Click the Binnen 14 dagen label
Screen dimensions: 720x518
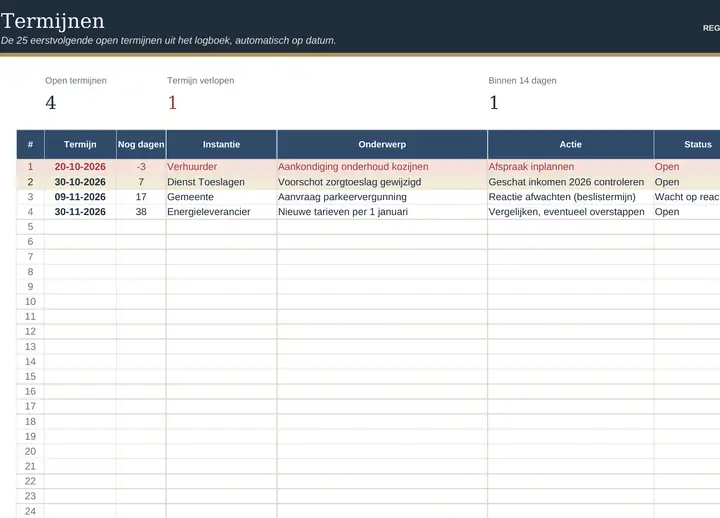[x=522, y=80]
